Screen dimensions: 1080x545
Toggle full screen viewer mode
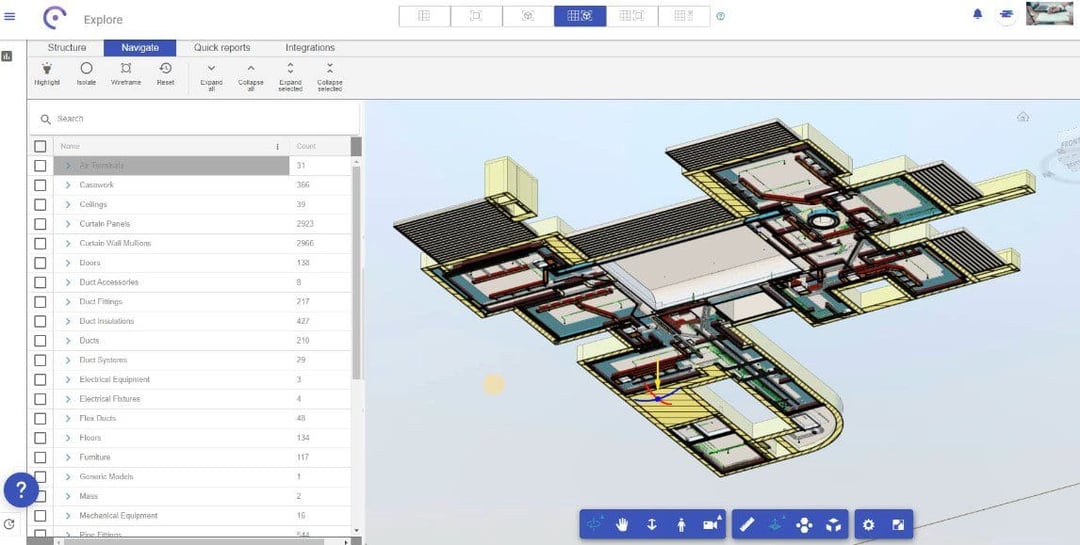[x=898, y=525]
